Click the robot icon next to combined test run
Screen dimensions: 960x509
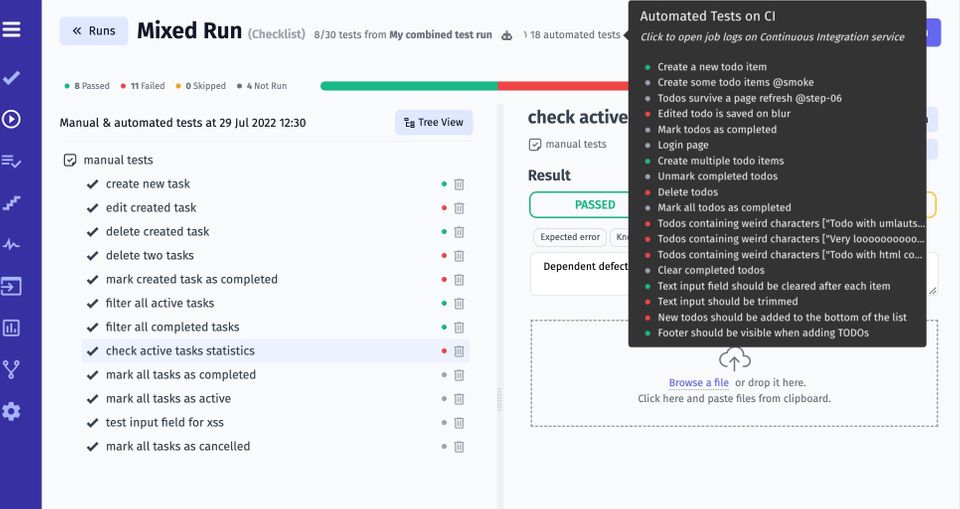click(x=507, y=36)
